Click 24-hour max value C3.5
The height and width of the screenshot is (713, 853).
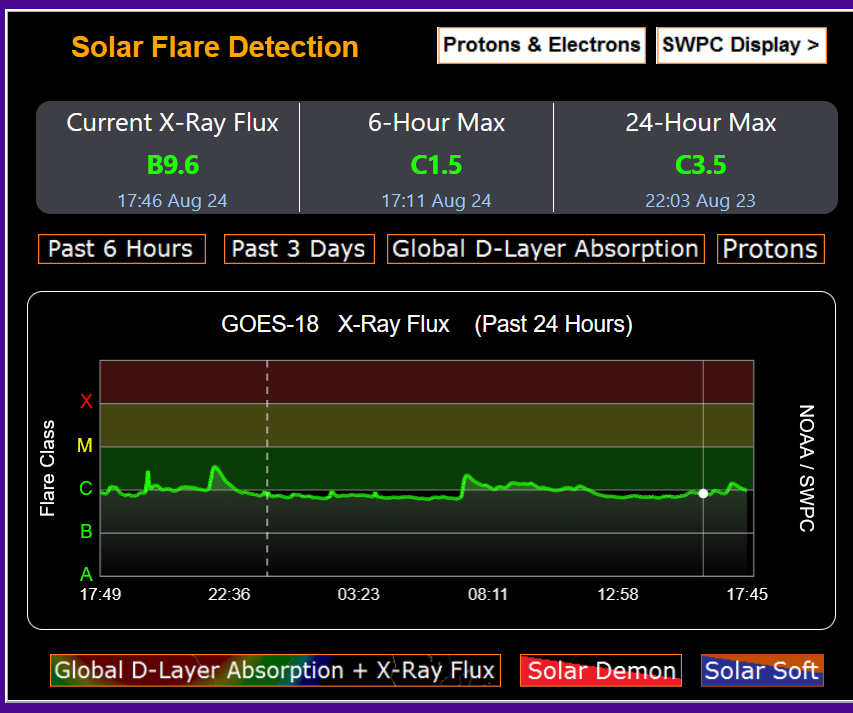click(701, 165)
